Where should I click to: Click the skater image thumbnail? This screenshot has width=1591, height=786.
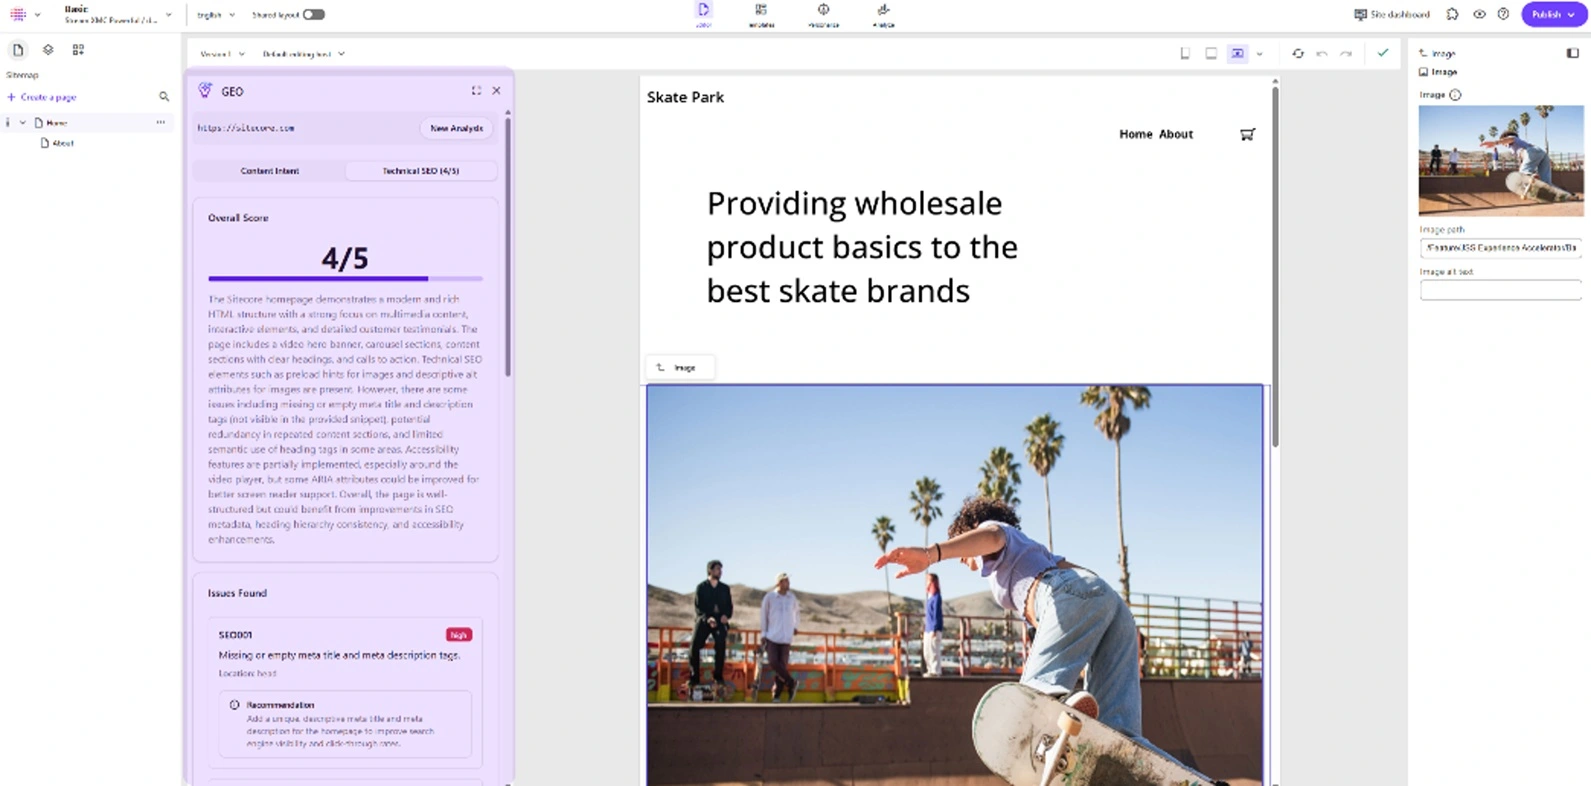[x=1501, y=160]
